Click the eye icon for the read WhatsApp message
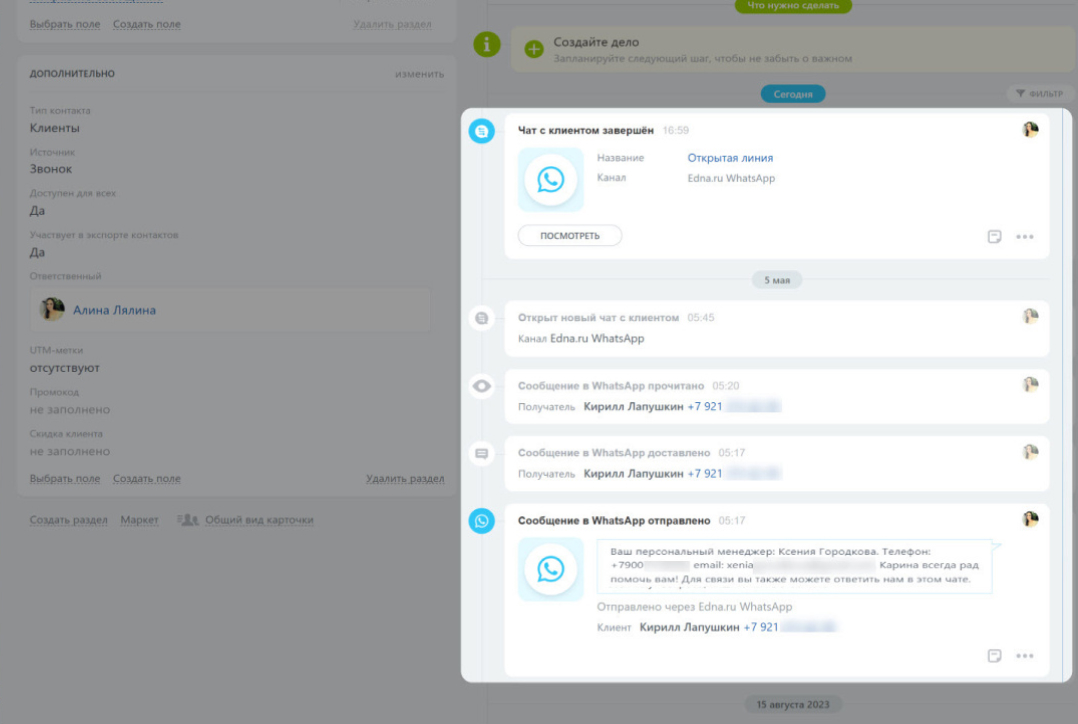 click(x=482, y=386)
